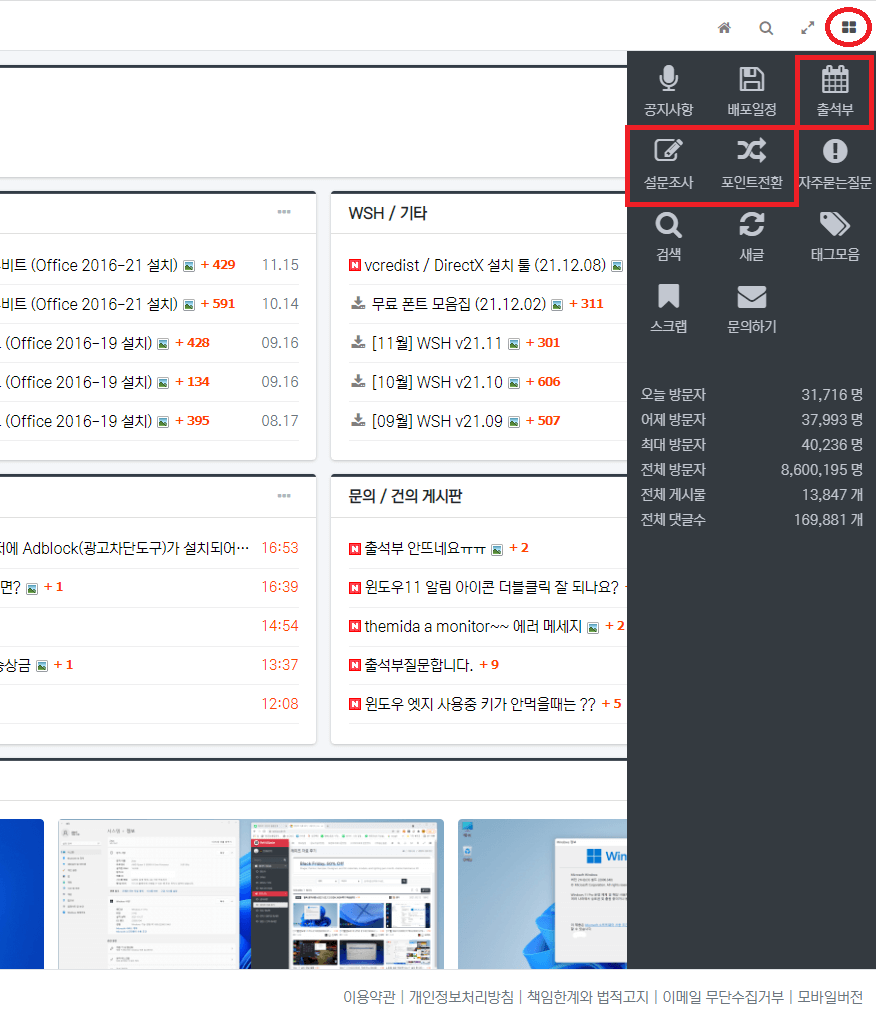Open the 문의 / 건의 게시판 heading
This screenshot has width=876, height=1024.
(405, 496)
